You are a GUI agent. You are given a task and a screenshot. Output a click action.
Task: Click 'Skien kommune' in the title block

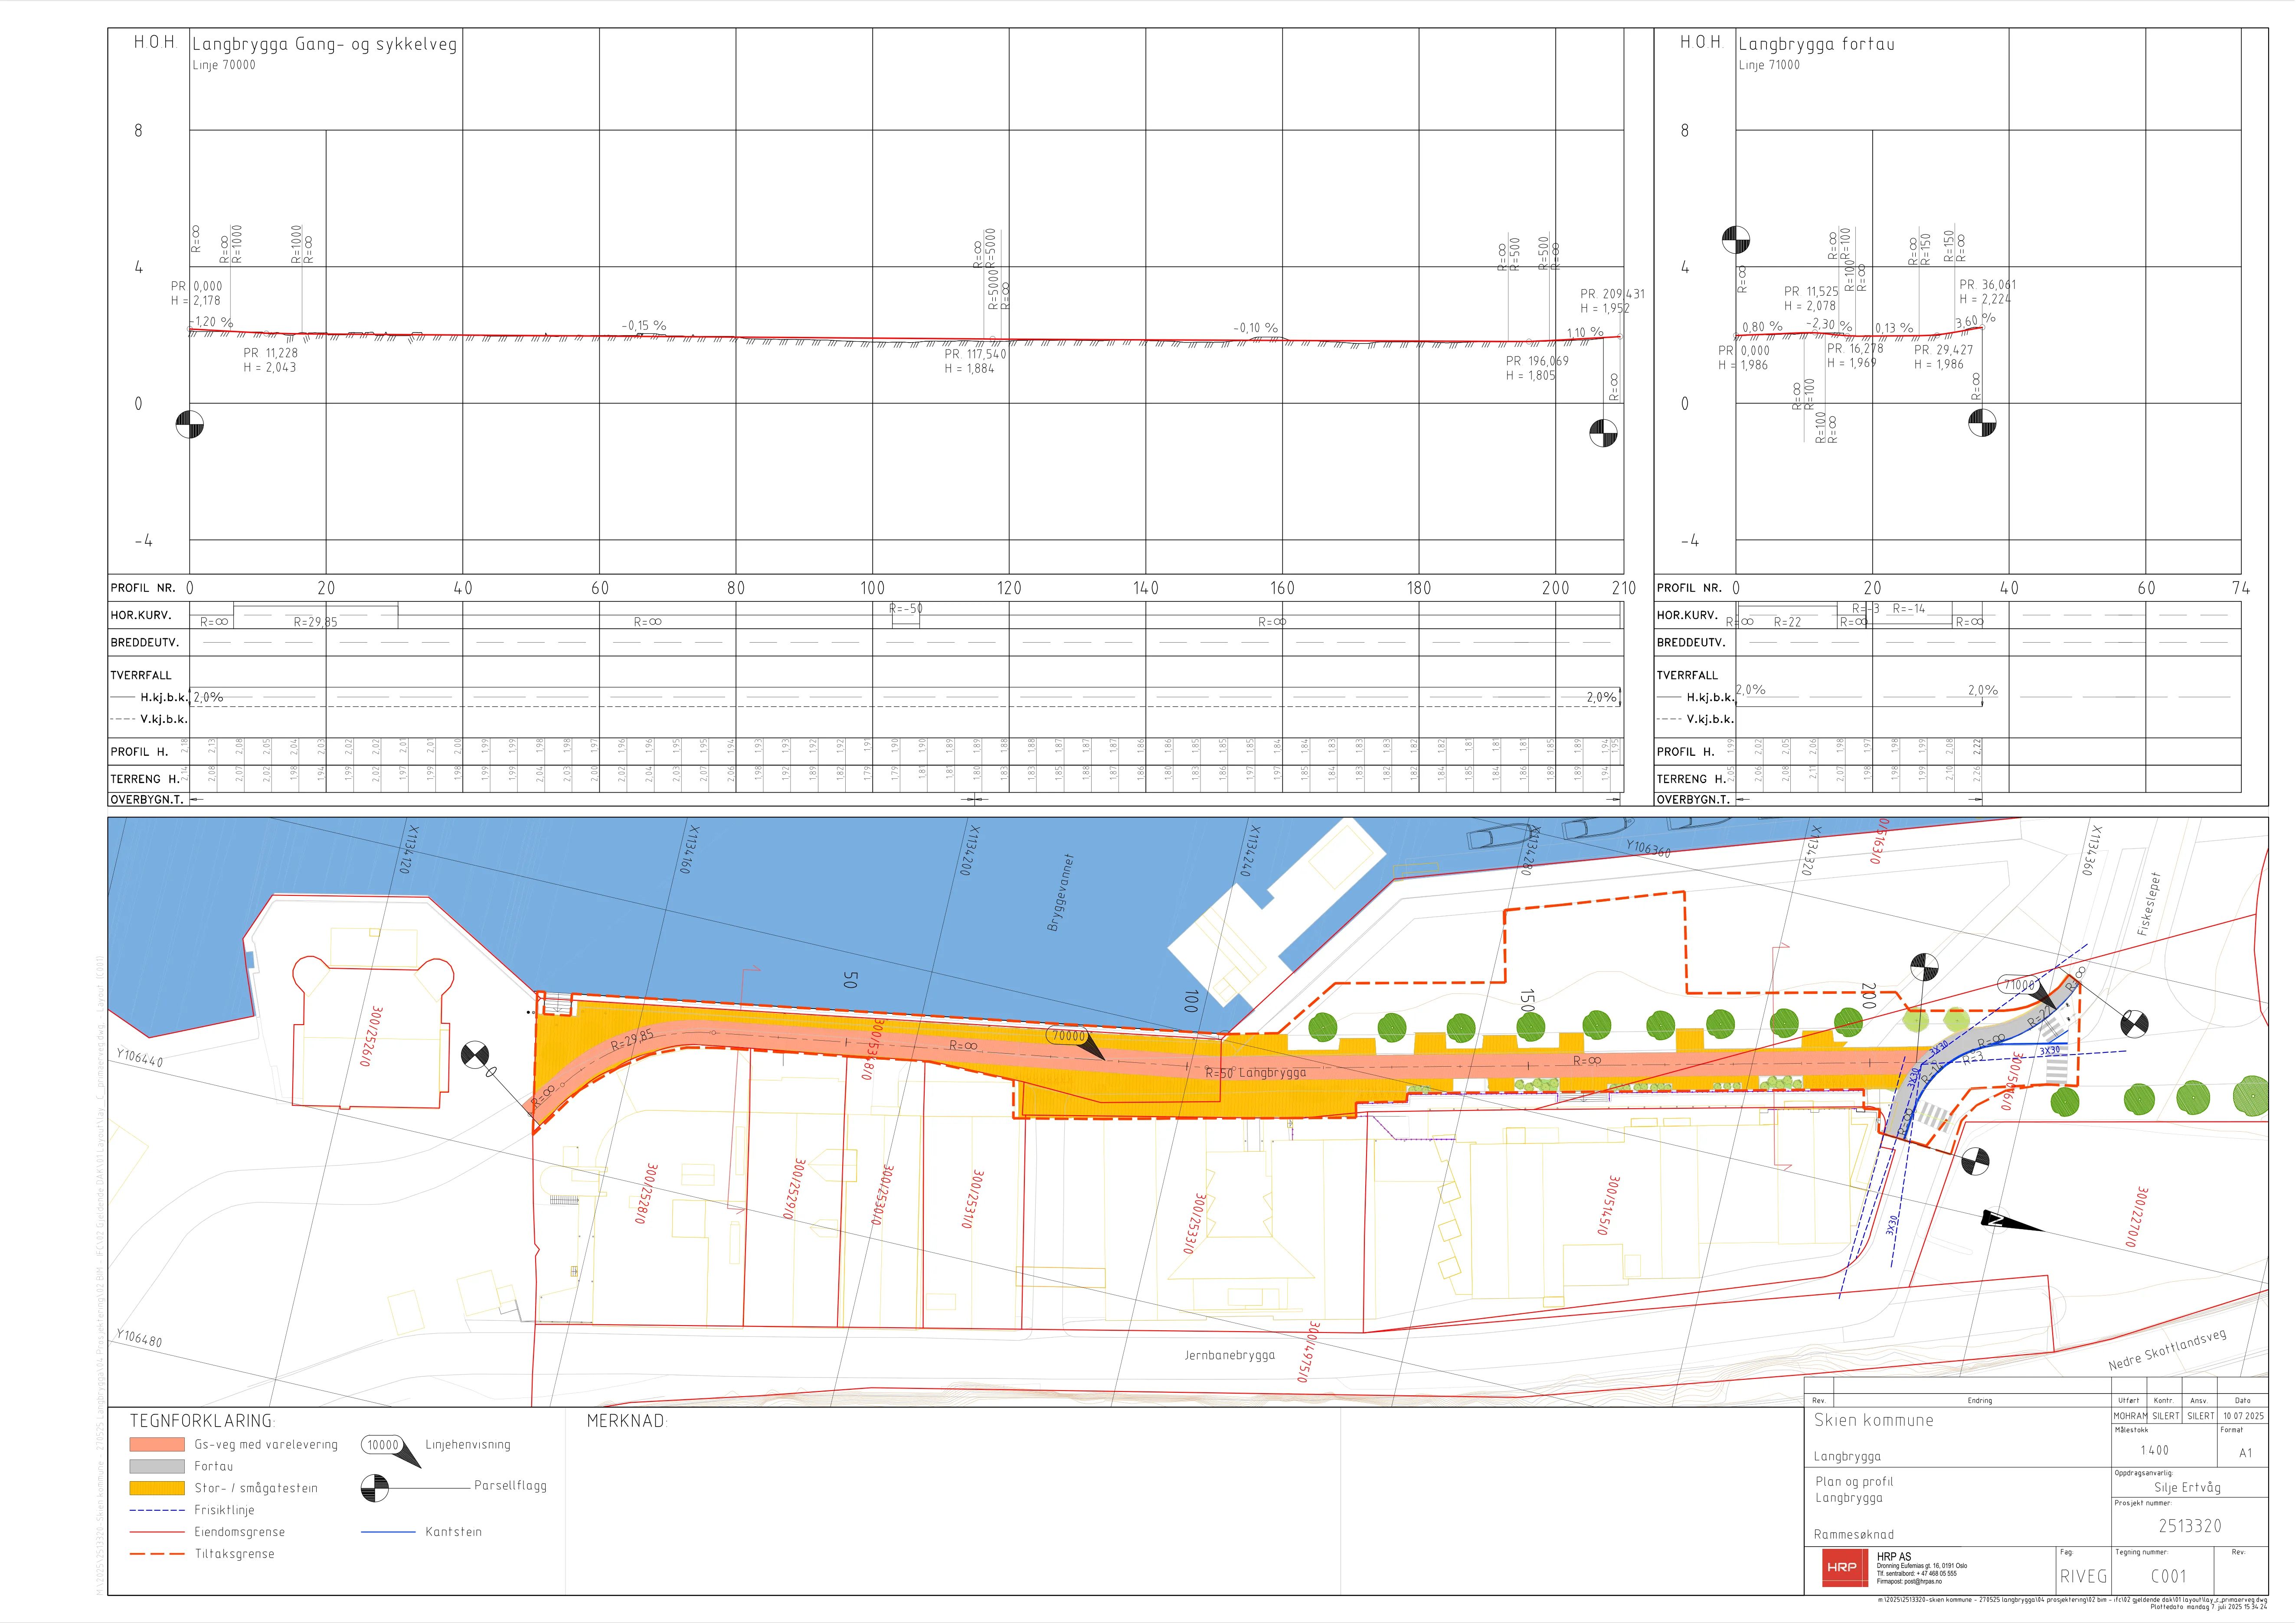tap(1874, 1420)
